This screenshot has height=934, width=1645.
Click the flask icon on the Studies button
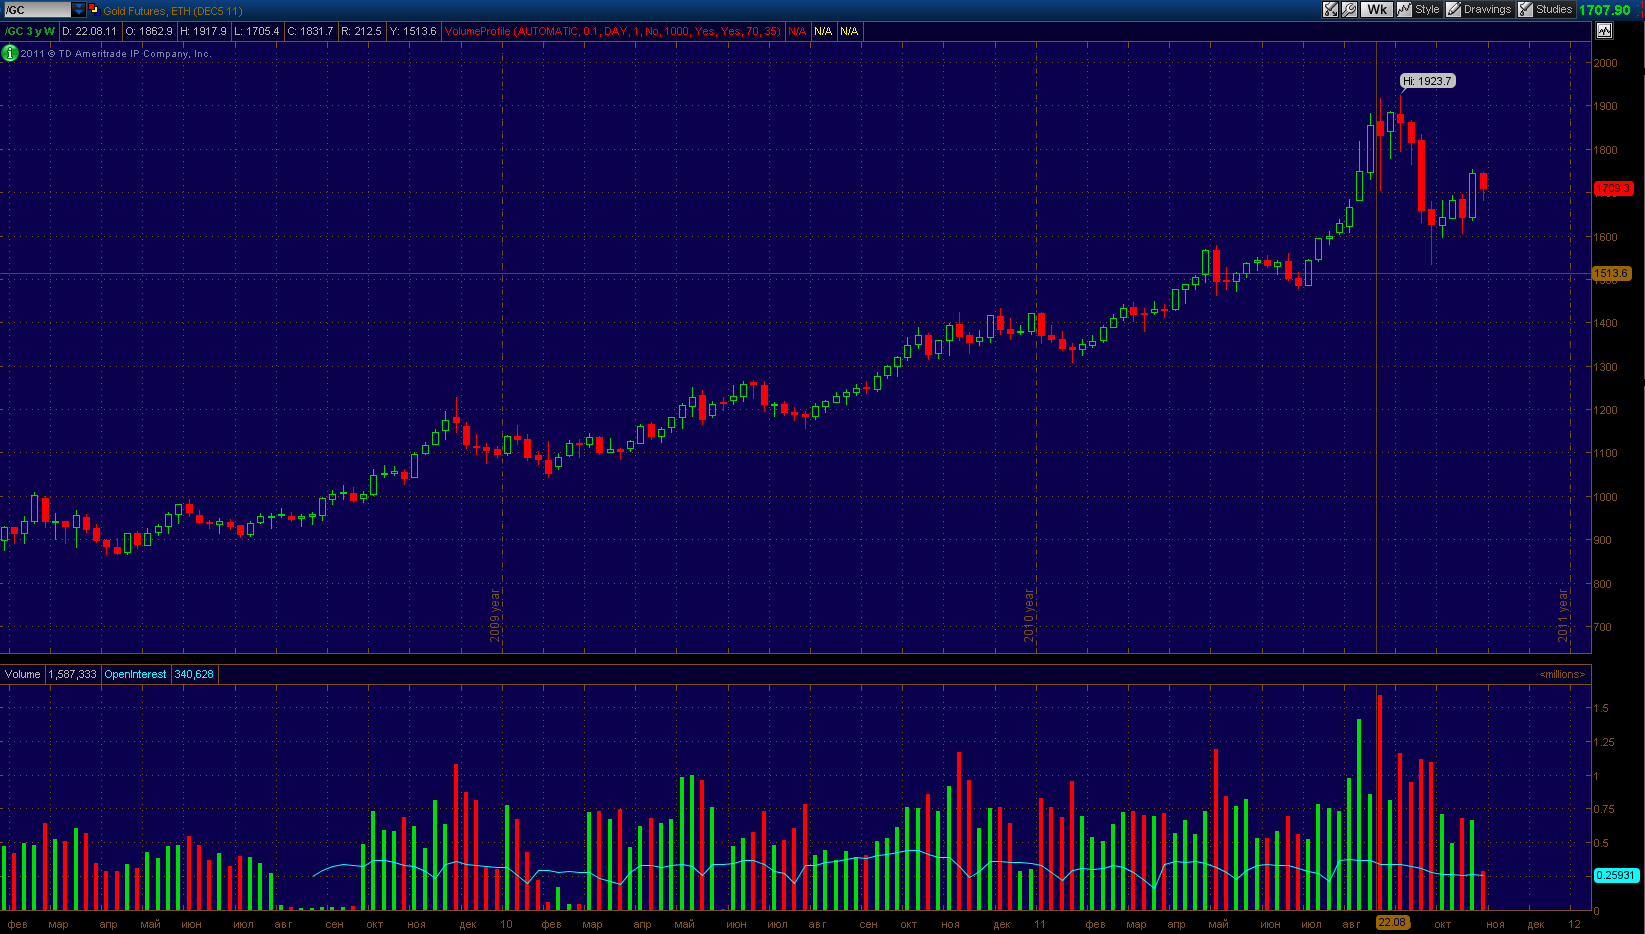tap(1525, 9)
